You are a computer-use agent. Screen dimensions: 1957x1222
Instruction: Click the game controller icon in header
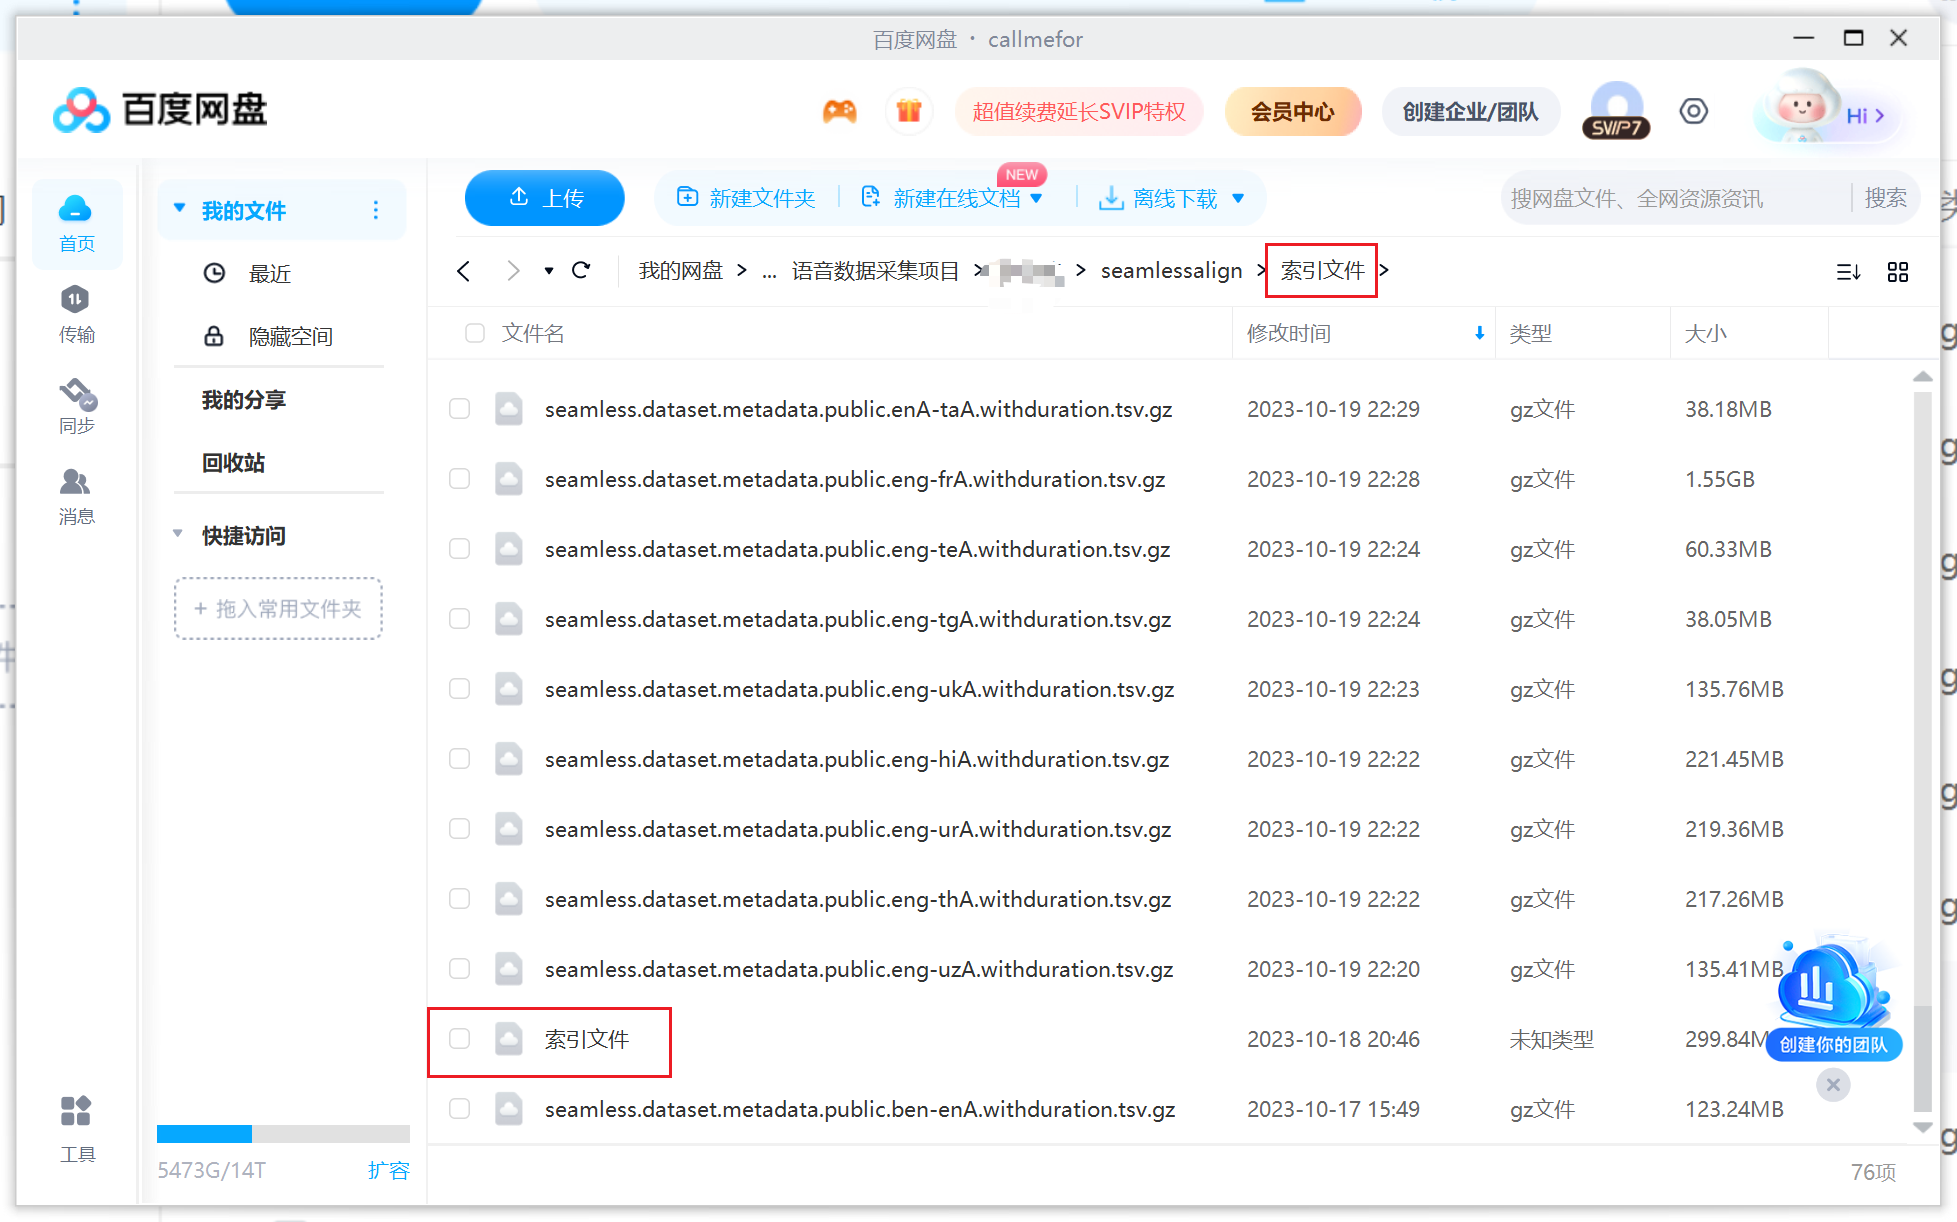pyautogui.click(x=839, y=111)
